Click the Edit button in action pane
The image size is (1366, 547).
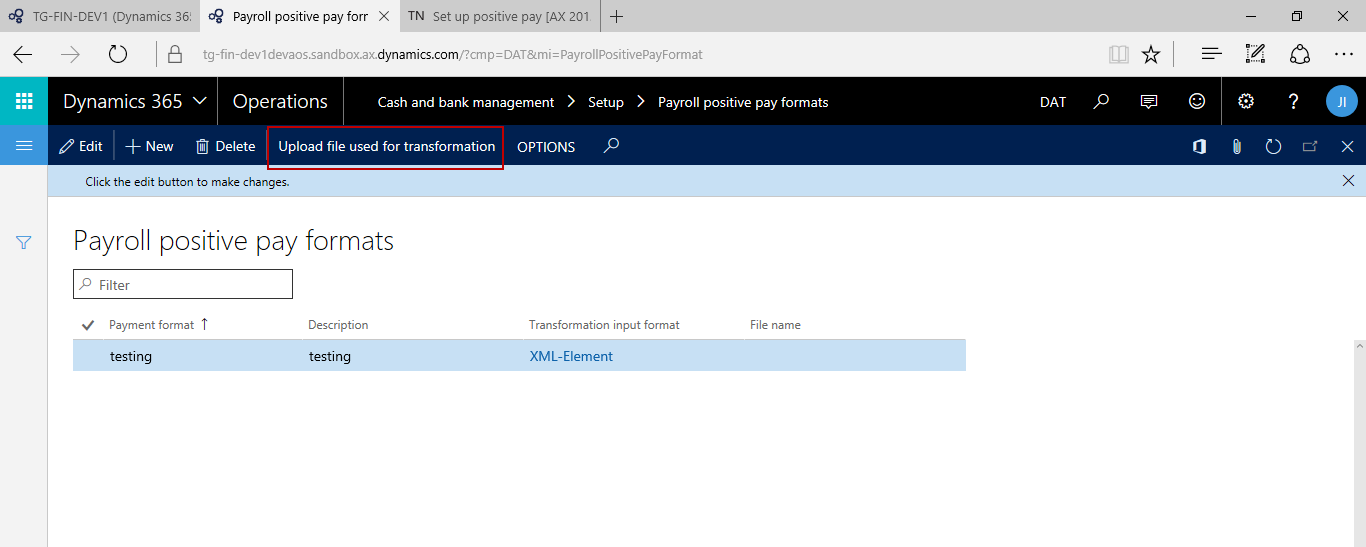pyautogui.click(x=81, y=146)
